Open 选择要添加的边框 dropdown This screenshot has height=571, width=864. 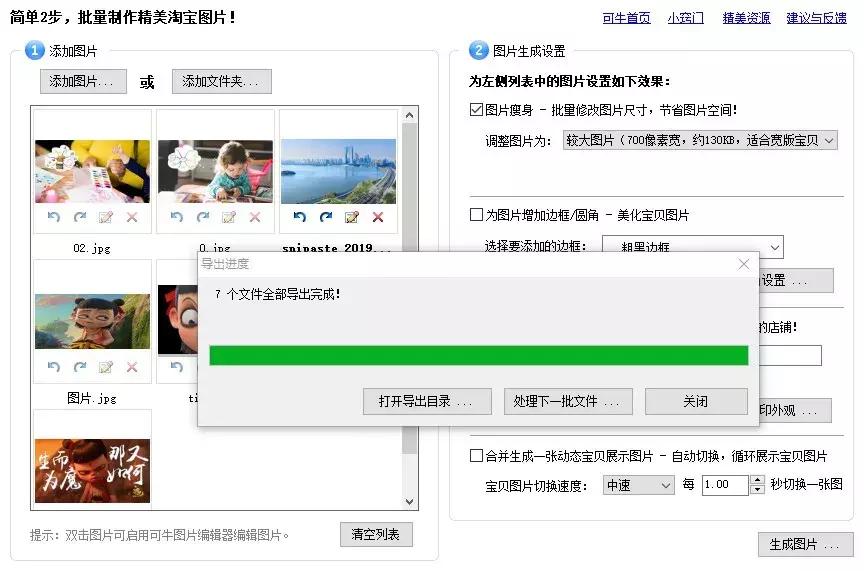coord(693,247)
